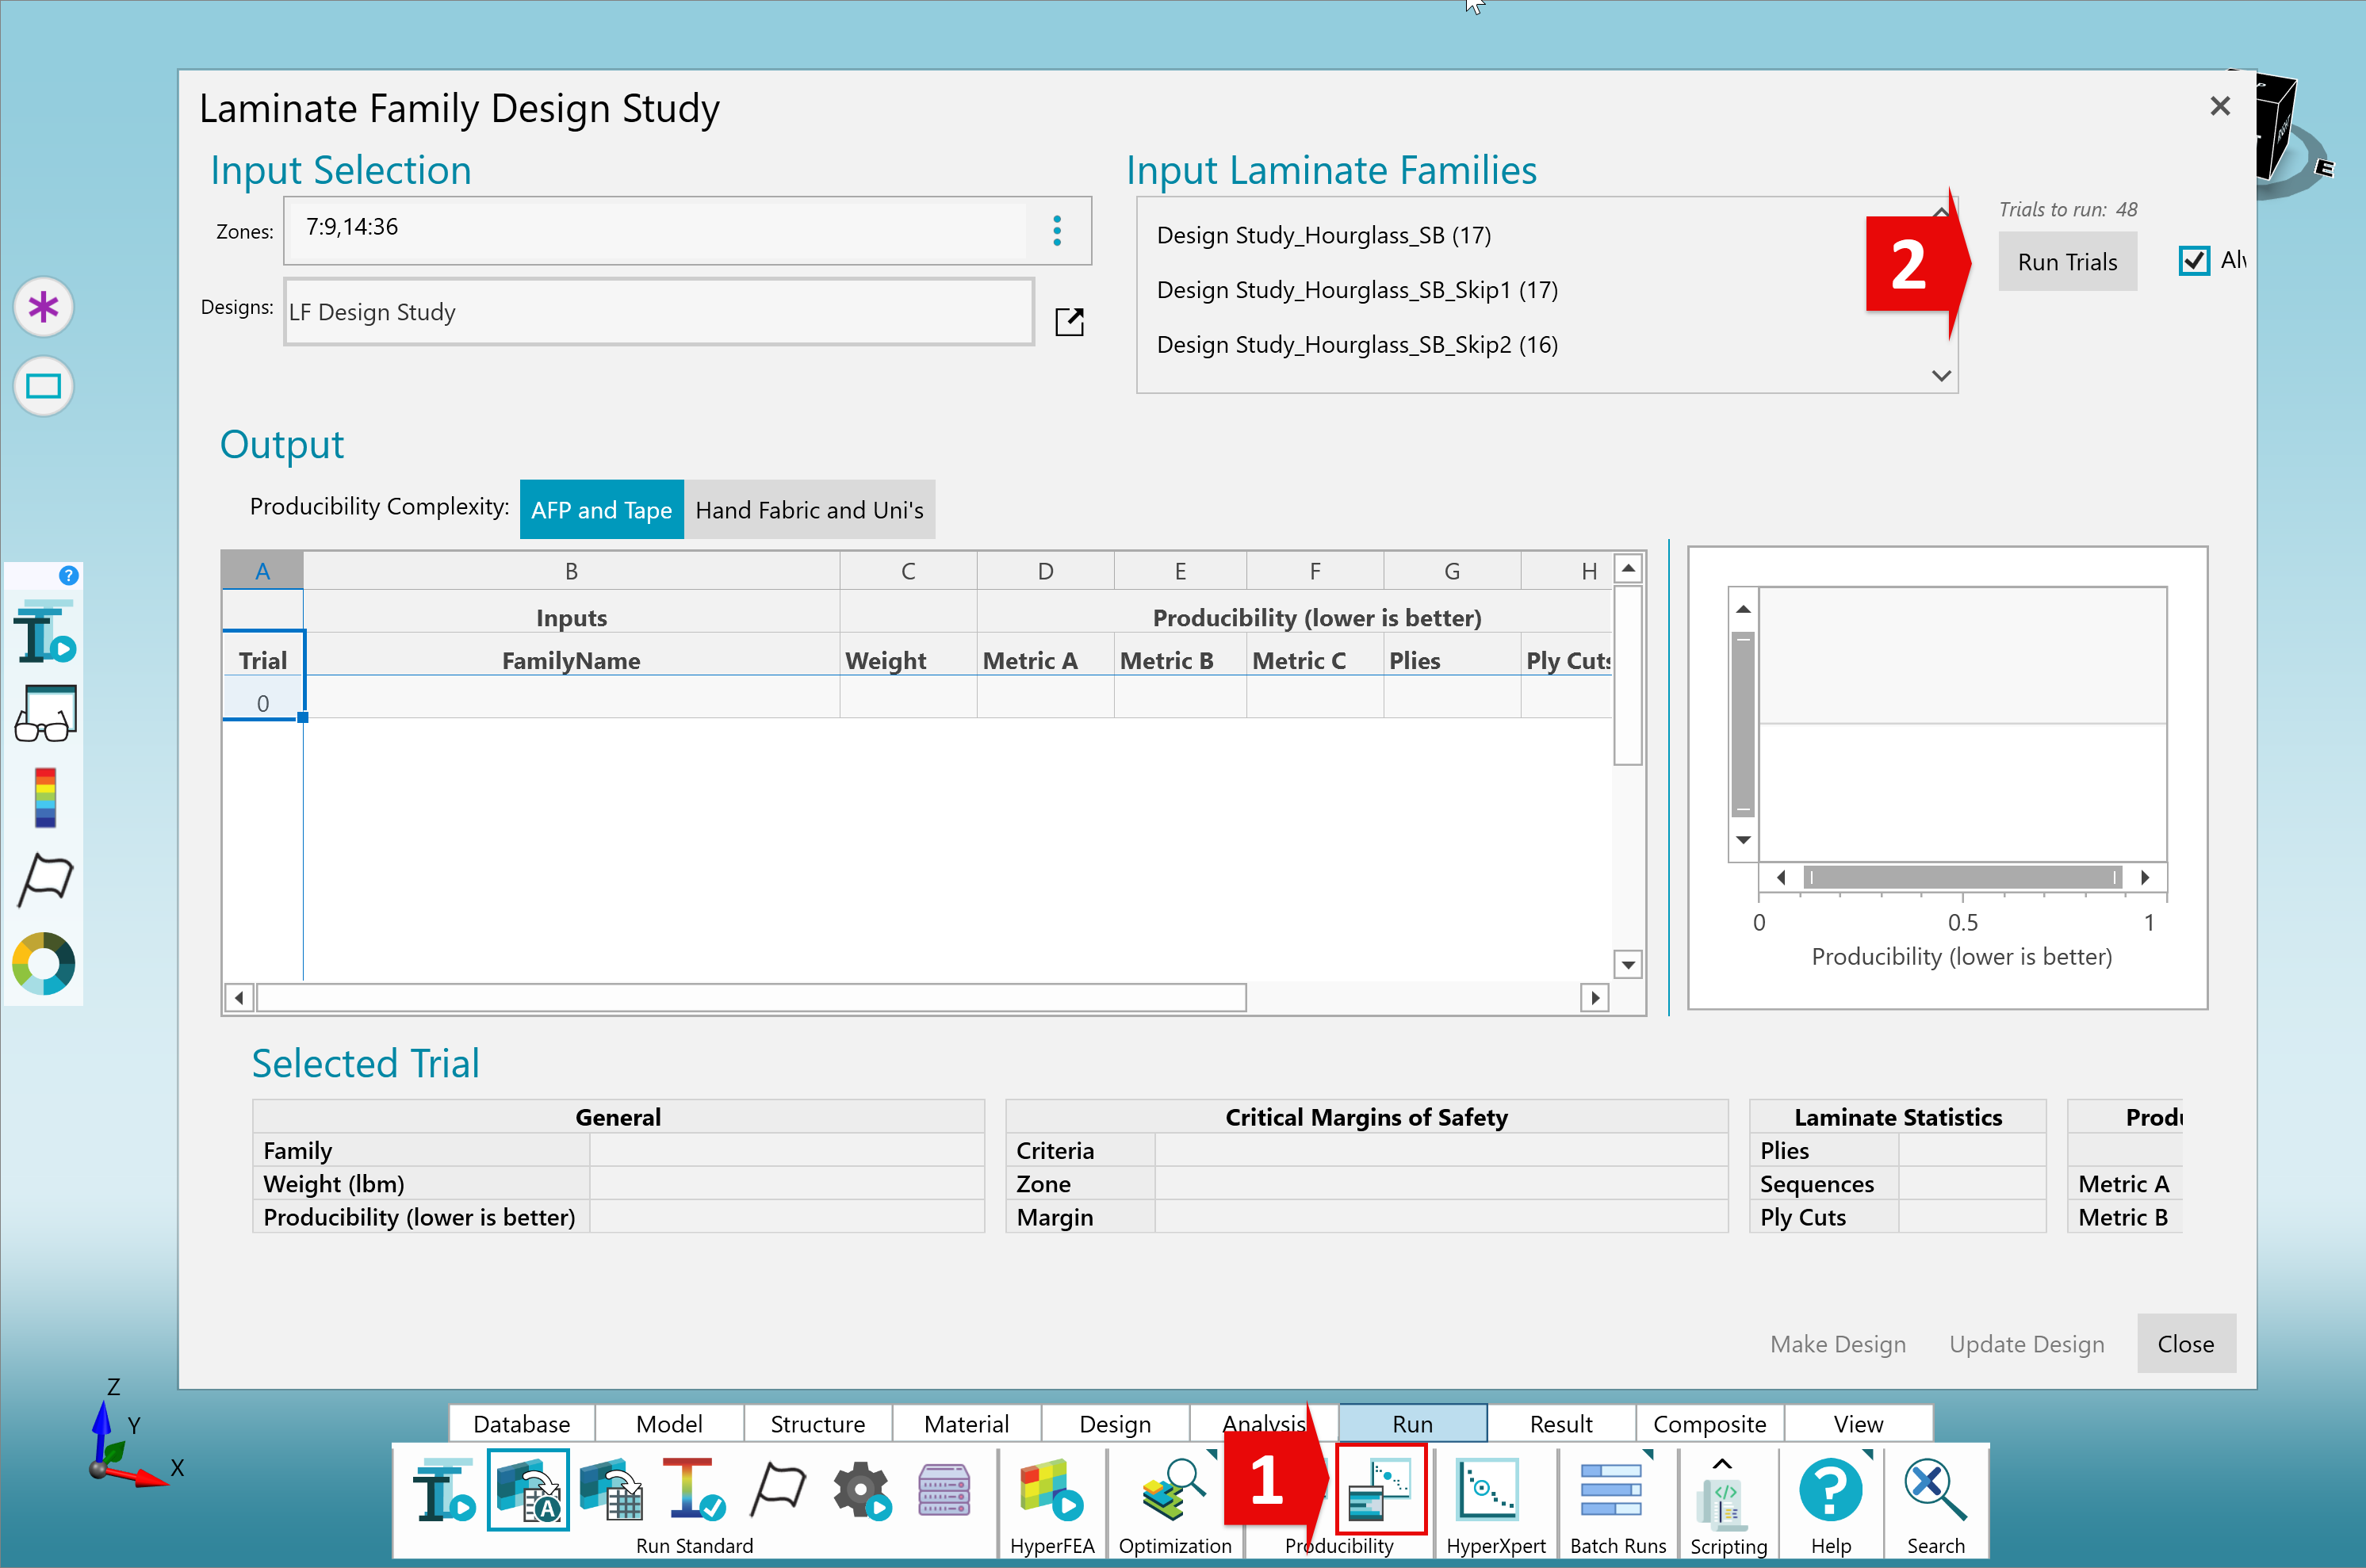
Task: Switch to the Result tab
Action: click(1561, 1423)
